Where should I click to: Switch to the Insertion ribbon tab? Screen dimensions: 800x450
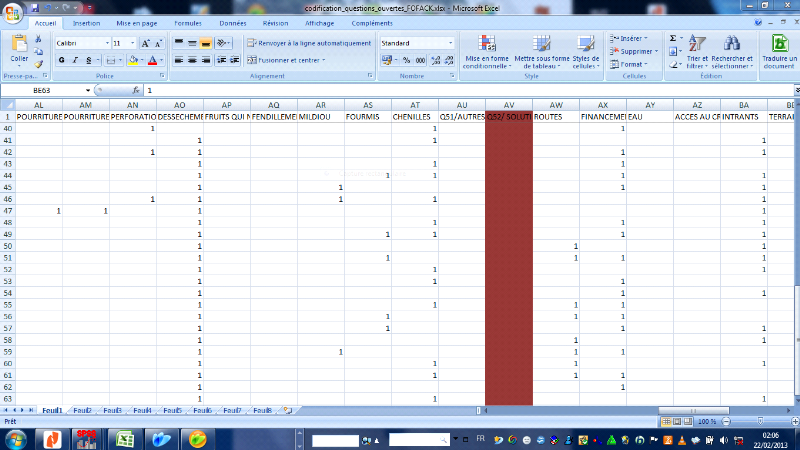(x=86, y=23)
